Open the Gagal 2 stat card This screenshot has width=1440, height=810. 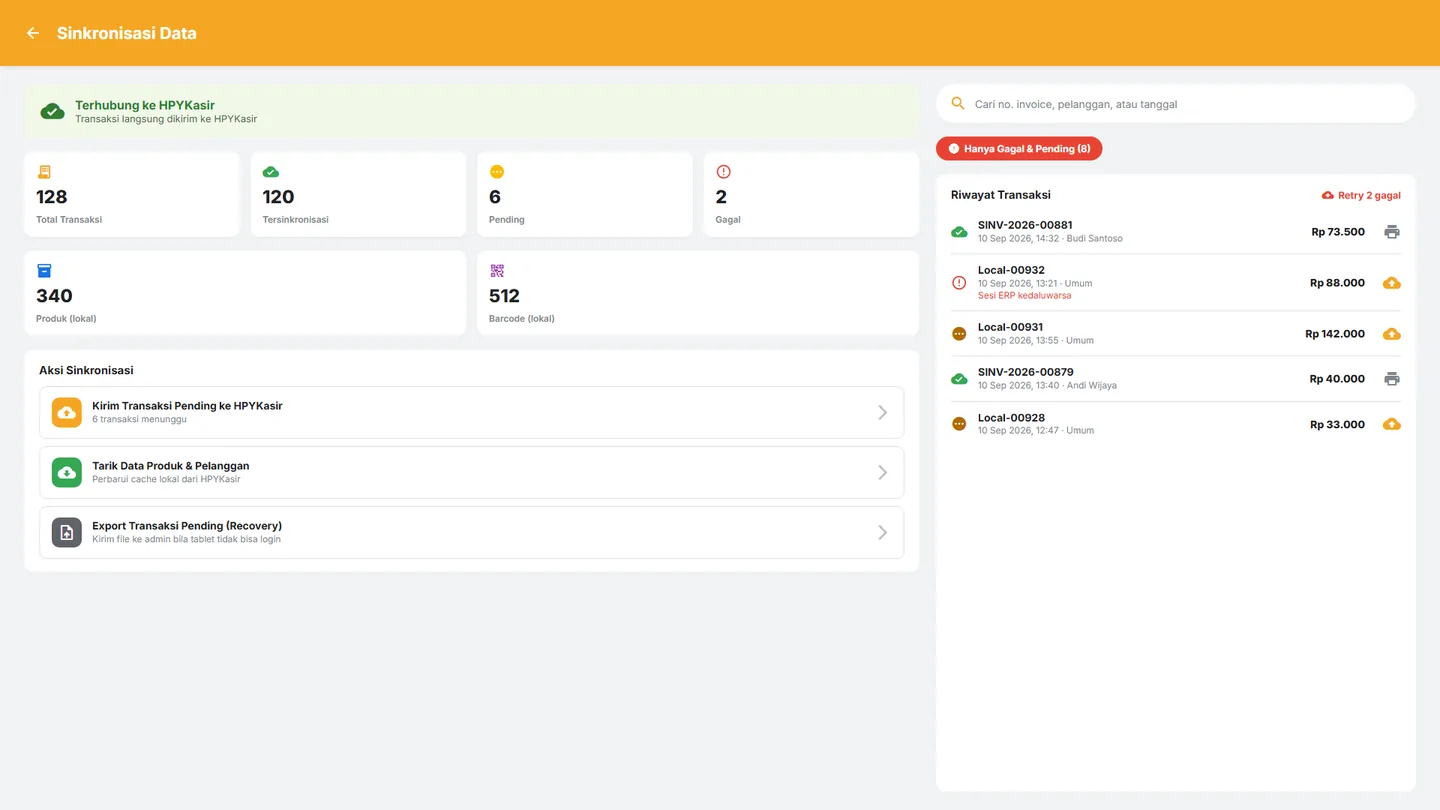pyautogui.click(x=811, y=194)
